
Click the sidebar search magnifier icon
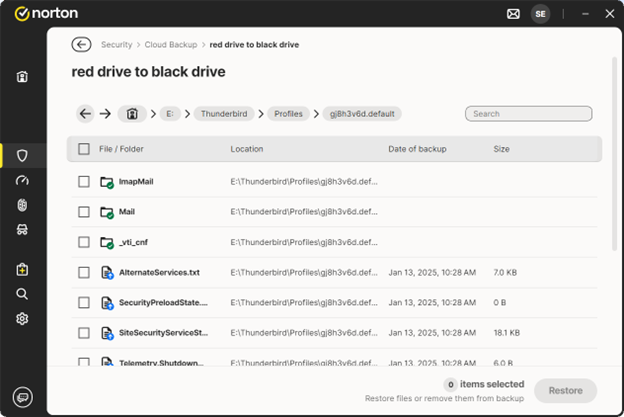tap(22, 294)
